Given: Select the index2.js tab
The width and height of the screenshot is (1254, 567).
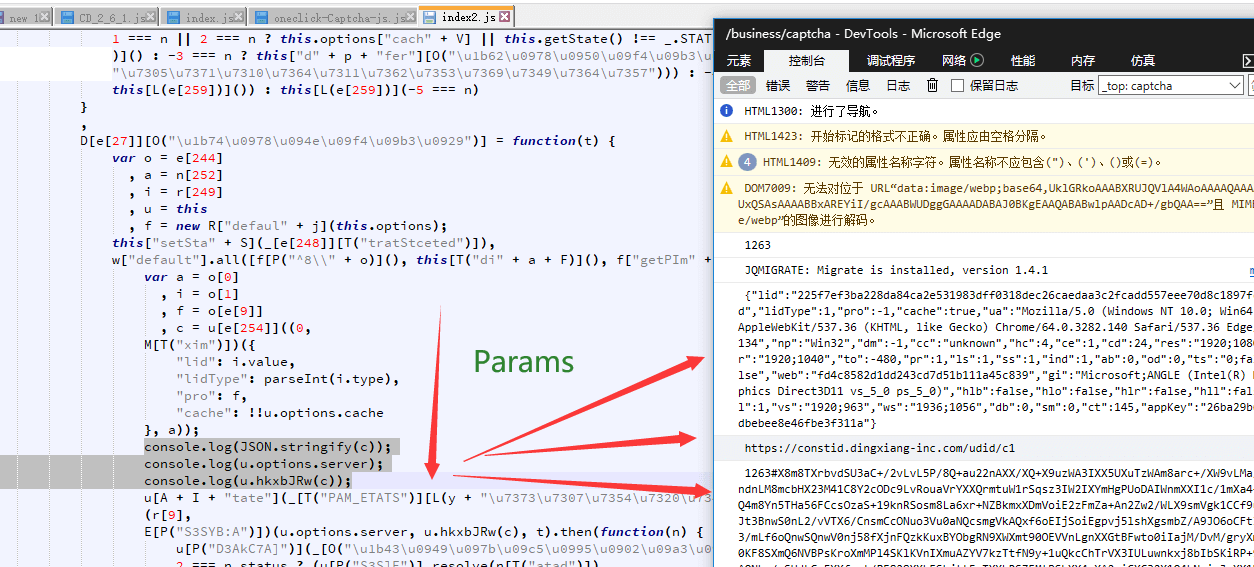Looking at the screenshot, I should 469,17.
